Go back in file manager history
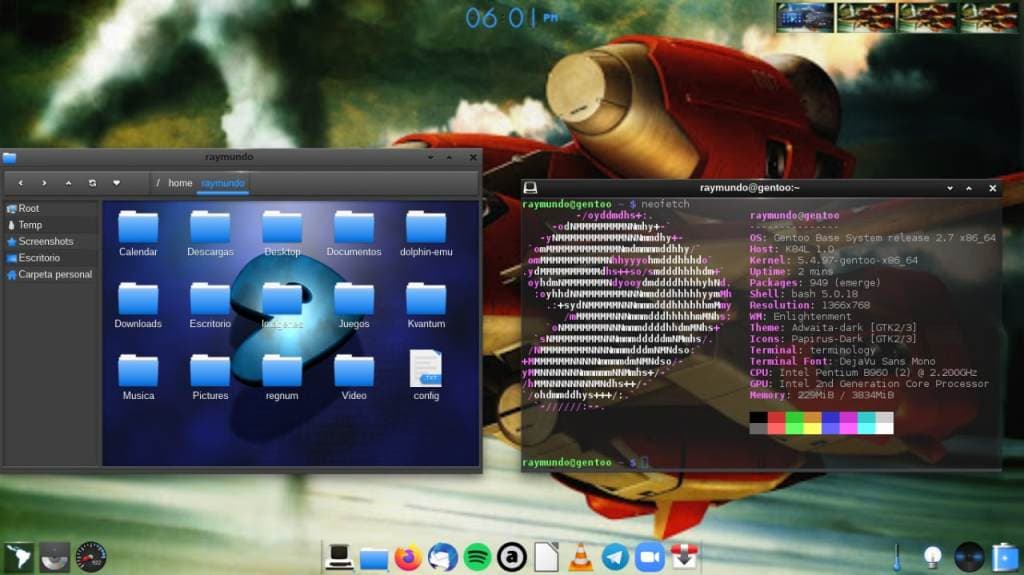The image size is (1024, 575). (20, 183)
